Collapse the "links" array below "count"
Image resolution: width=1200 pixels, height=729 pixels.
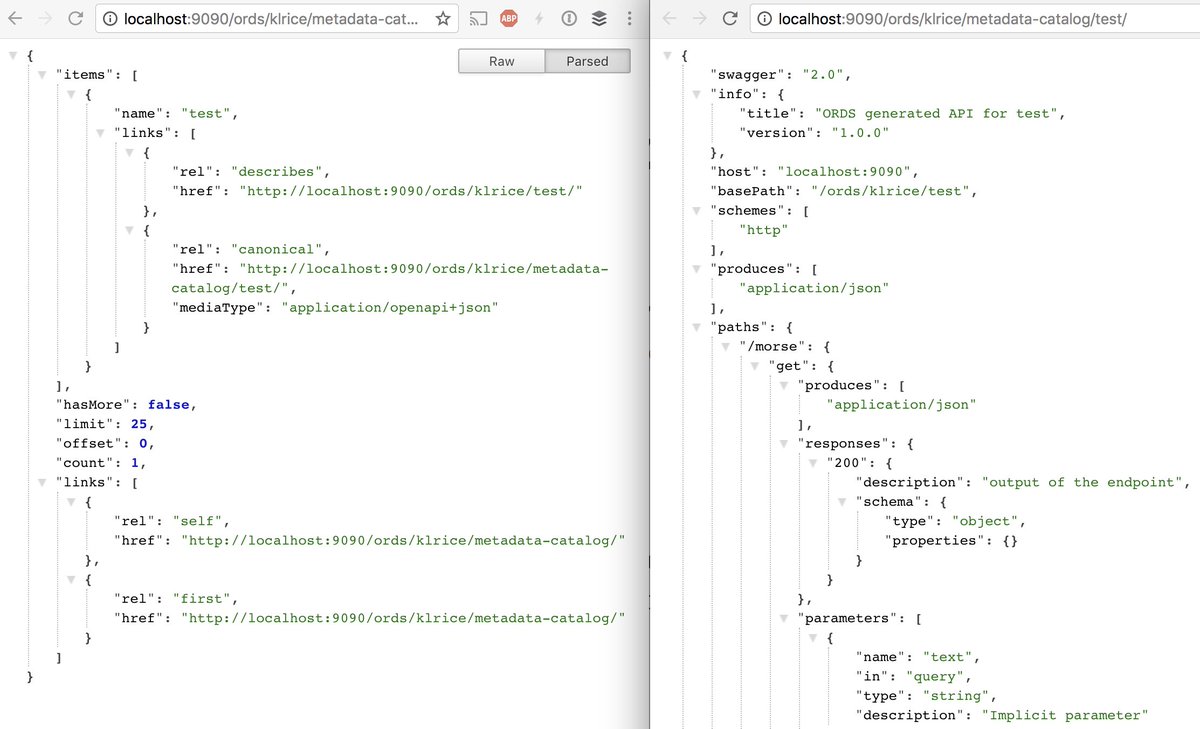[41, 482]
